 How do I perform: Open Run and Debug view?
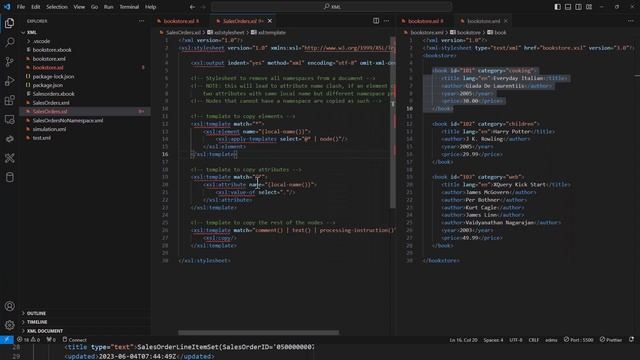tap(9, 81)
